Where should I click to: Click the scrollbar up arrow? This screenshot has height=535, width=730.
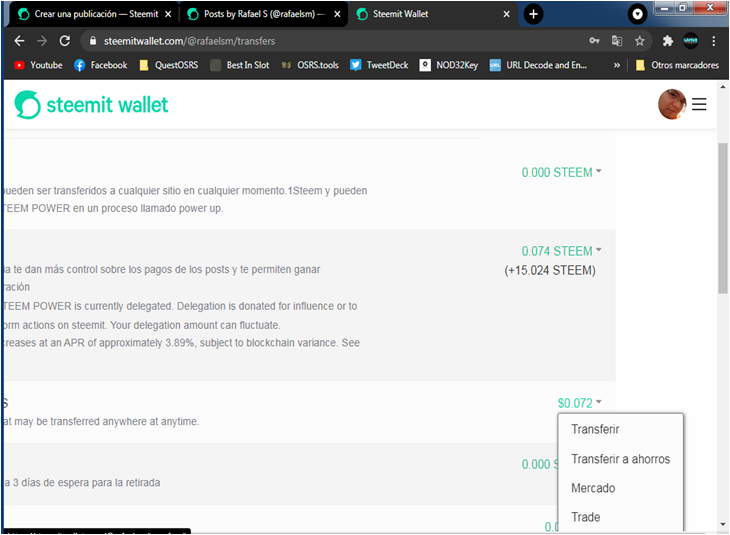point(722,87)
